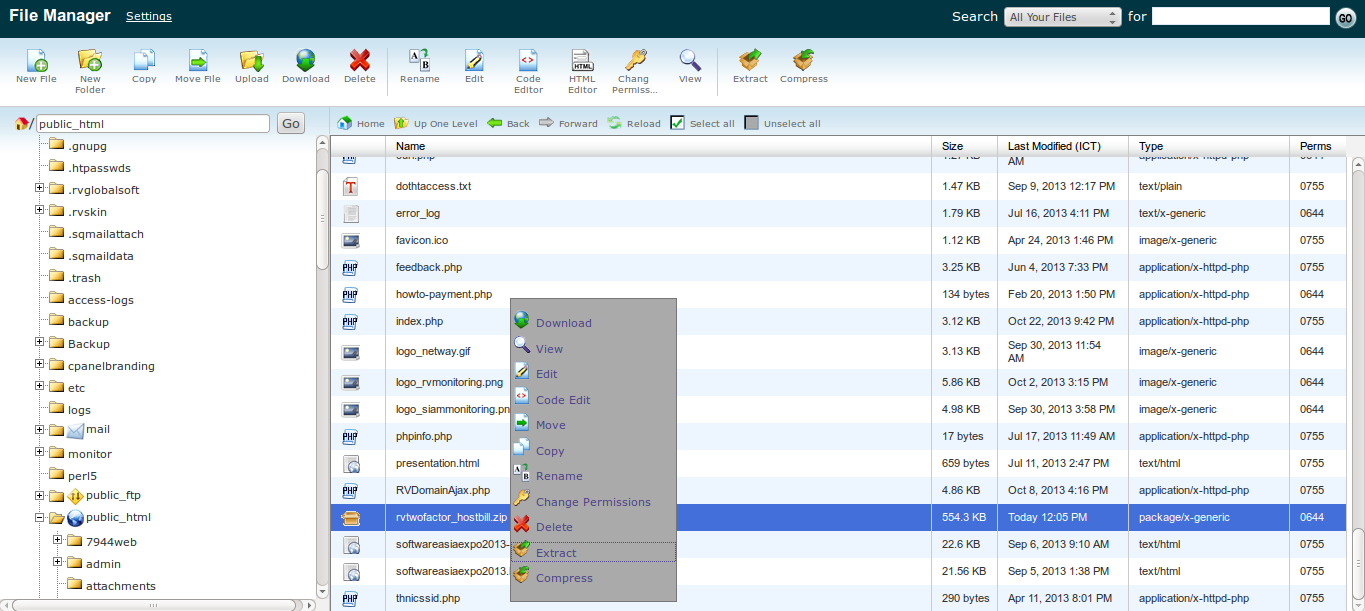1365x611 pixels.
Task: Click the mail envelope folder icon in tree
Action: pos(76,430)
